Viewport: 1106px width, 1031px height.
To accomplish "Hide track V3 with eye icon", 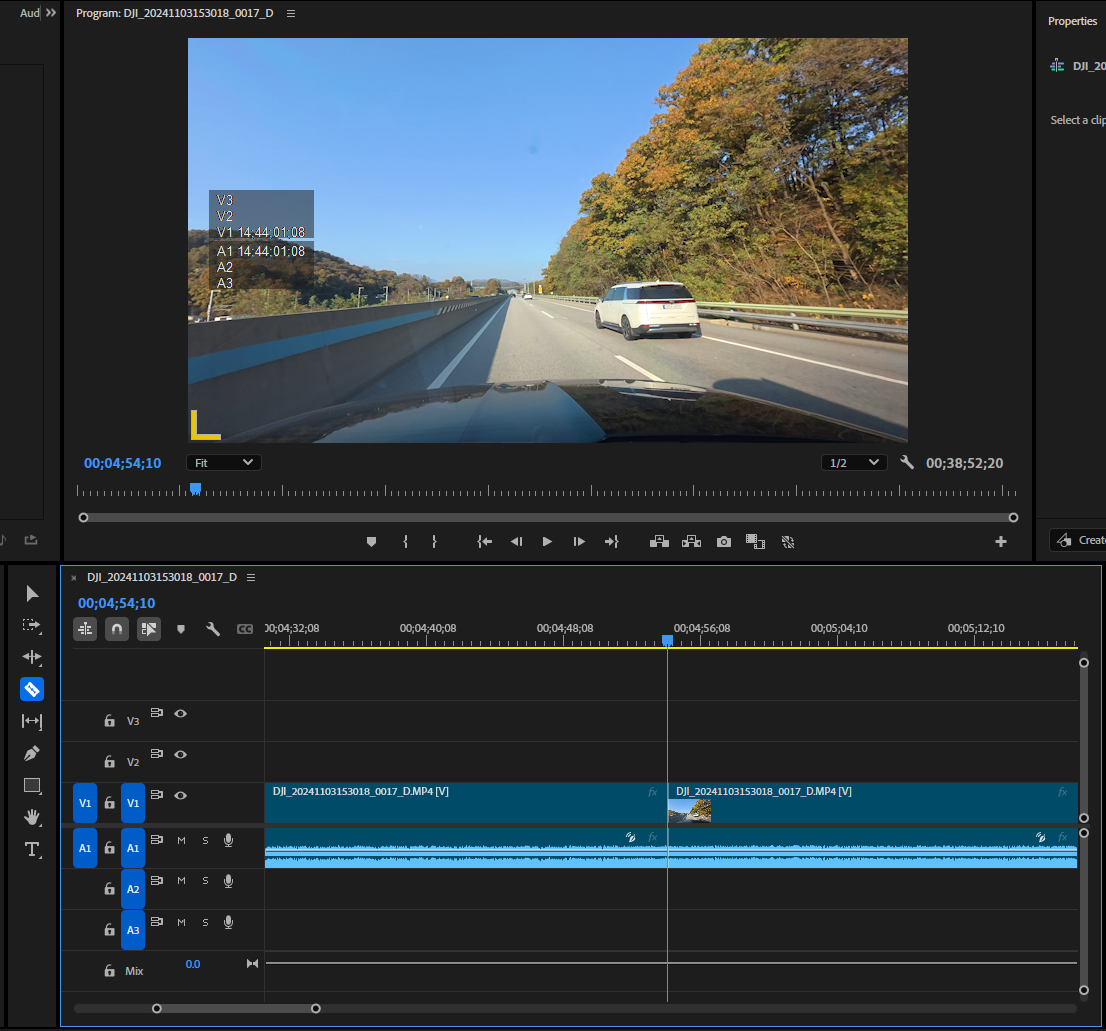I will pyautogui.click(x=181, y=714).
